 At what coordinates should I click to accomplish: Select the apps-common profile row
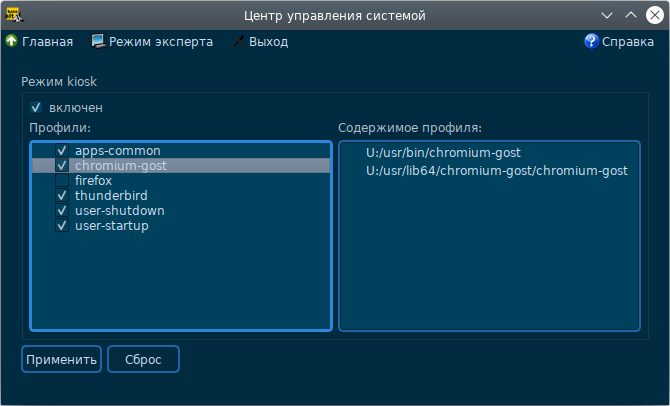point(181,150)
